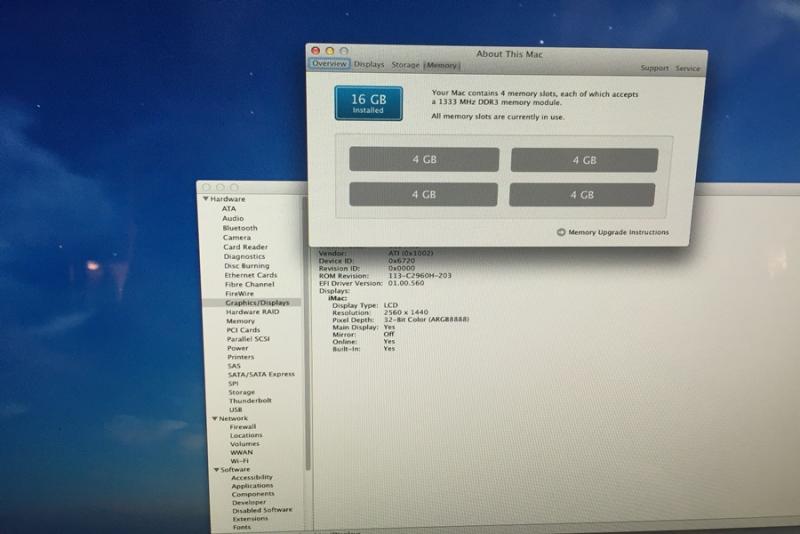Select Printers in the sidebar
800x534 pixels.
240,357
